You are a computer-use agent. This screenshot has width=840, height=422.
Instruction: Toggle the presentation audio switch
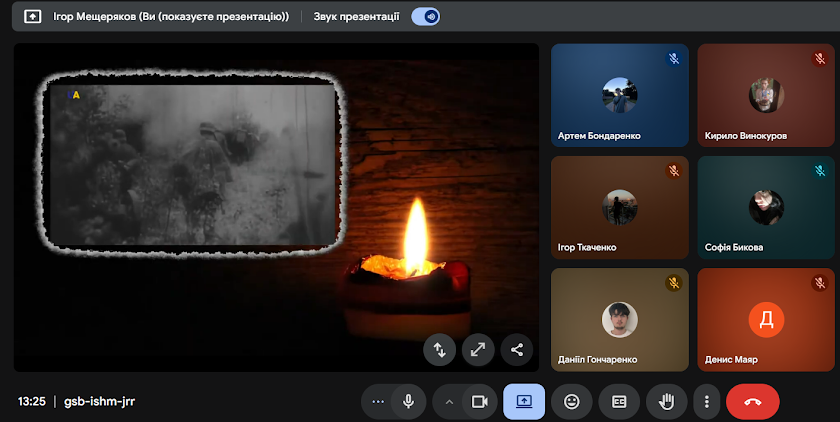coord(426,17)
